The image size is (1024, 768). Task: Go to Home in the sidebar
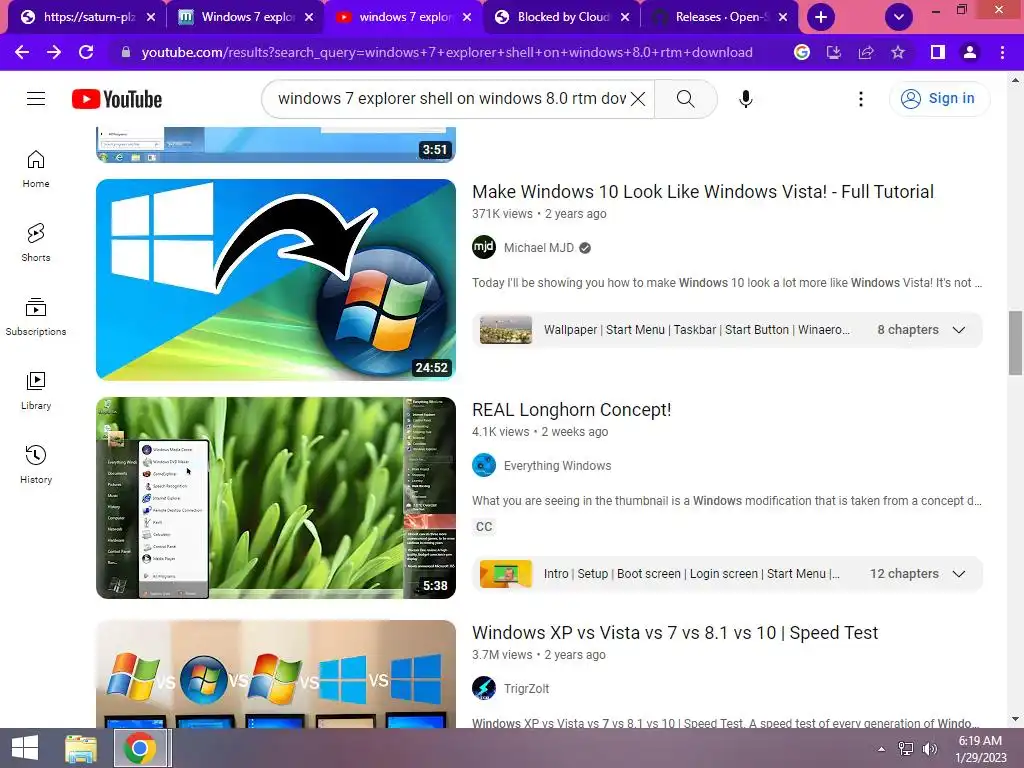tap(36, 169)
